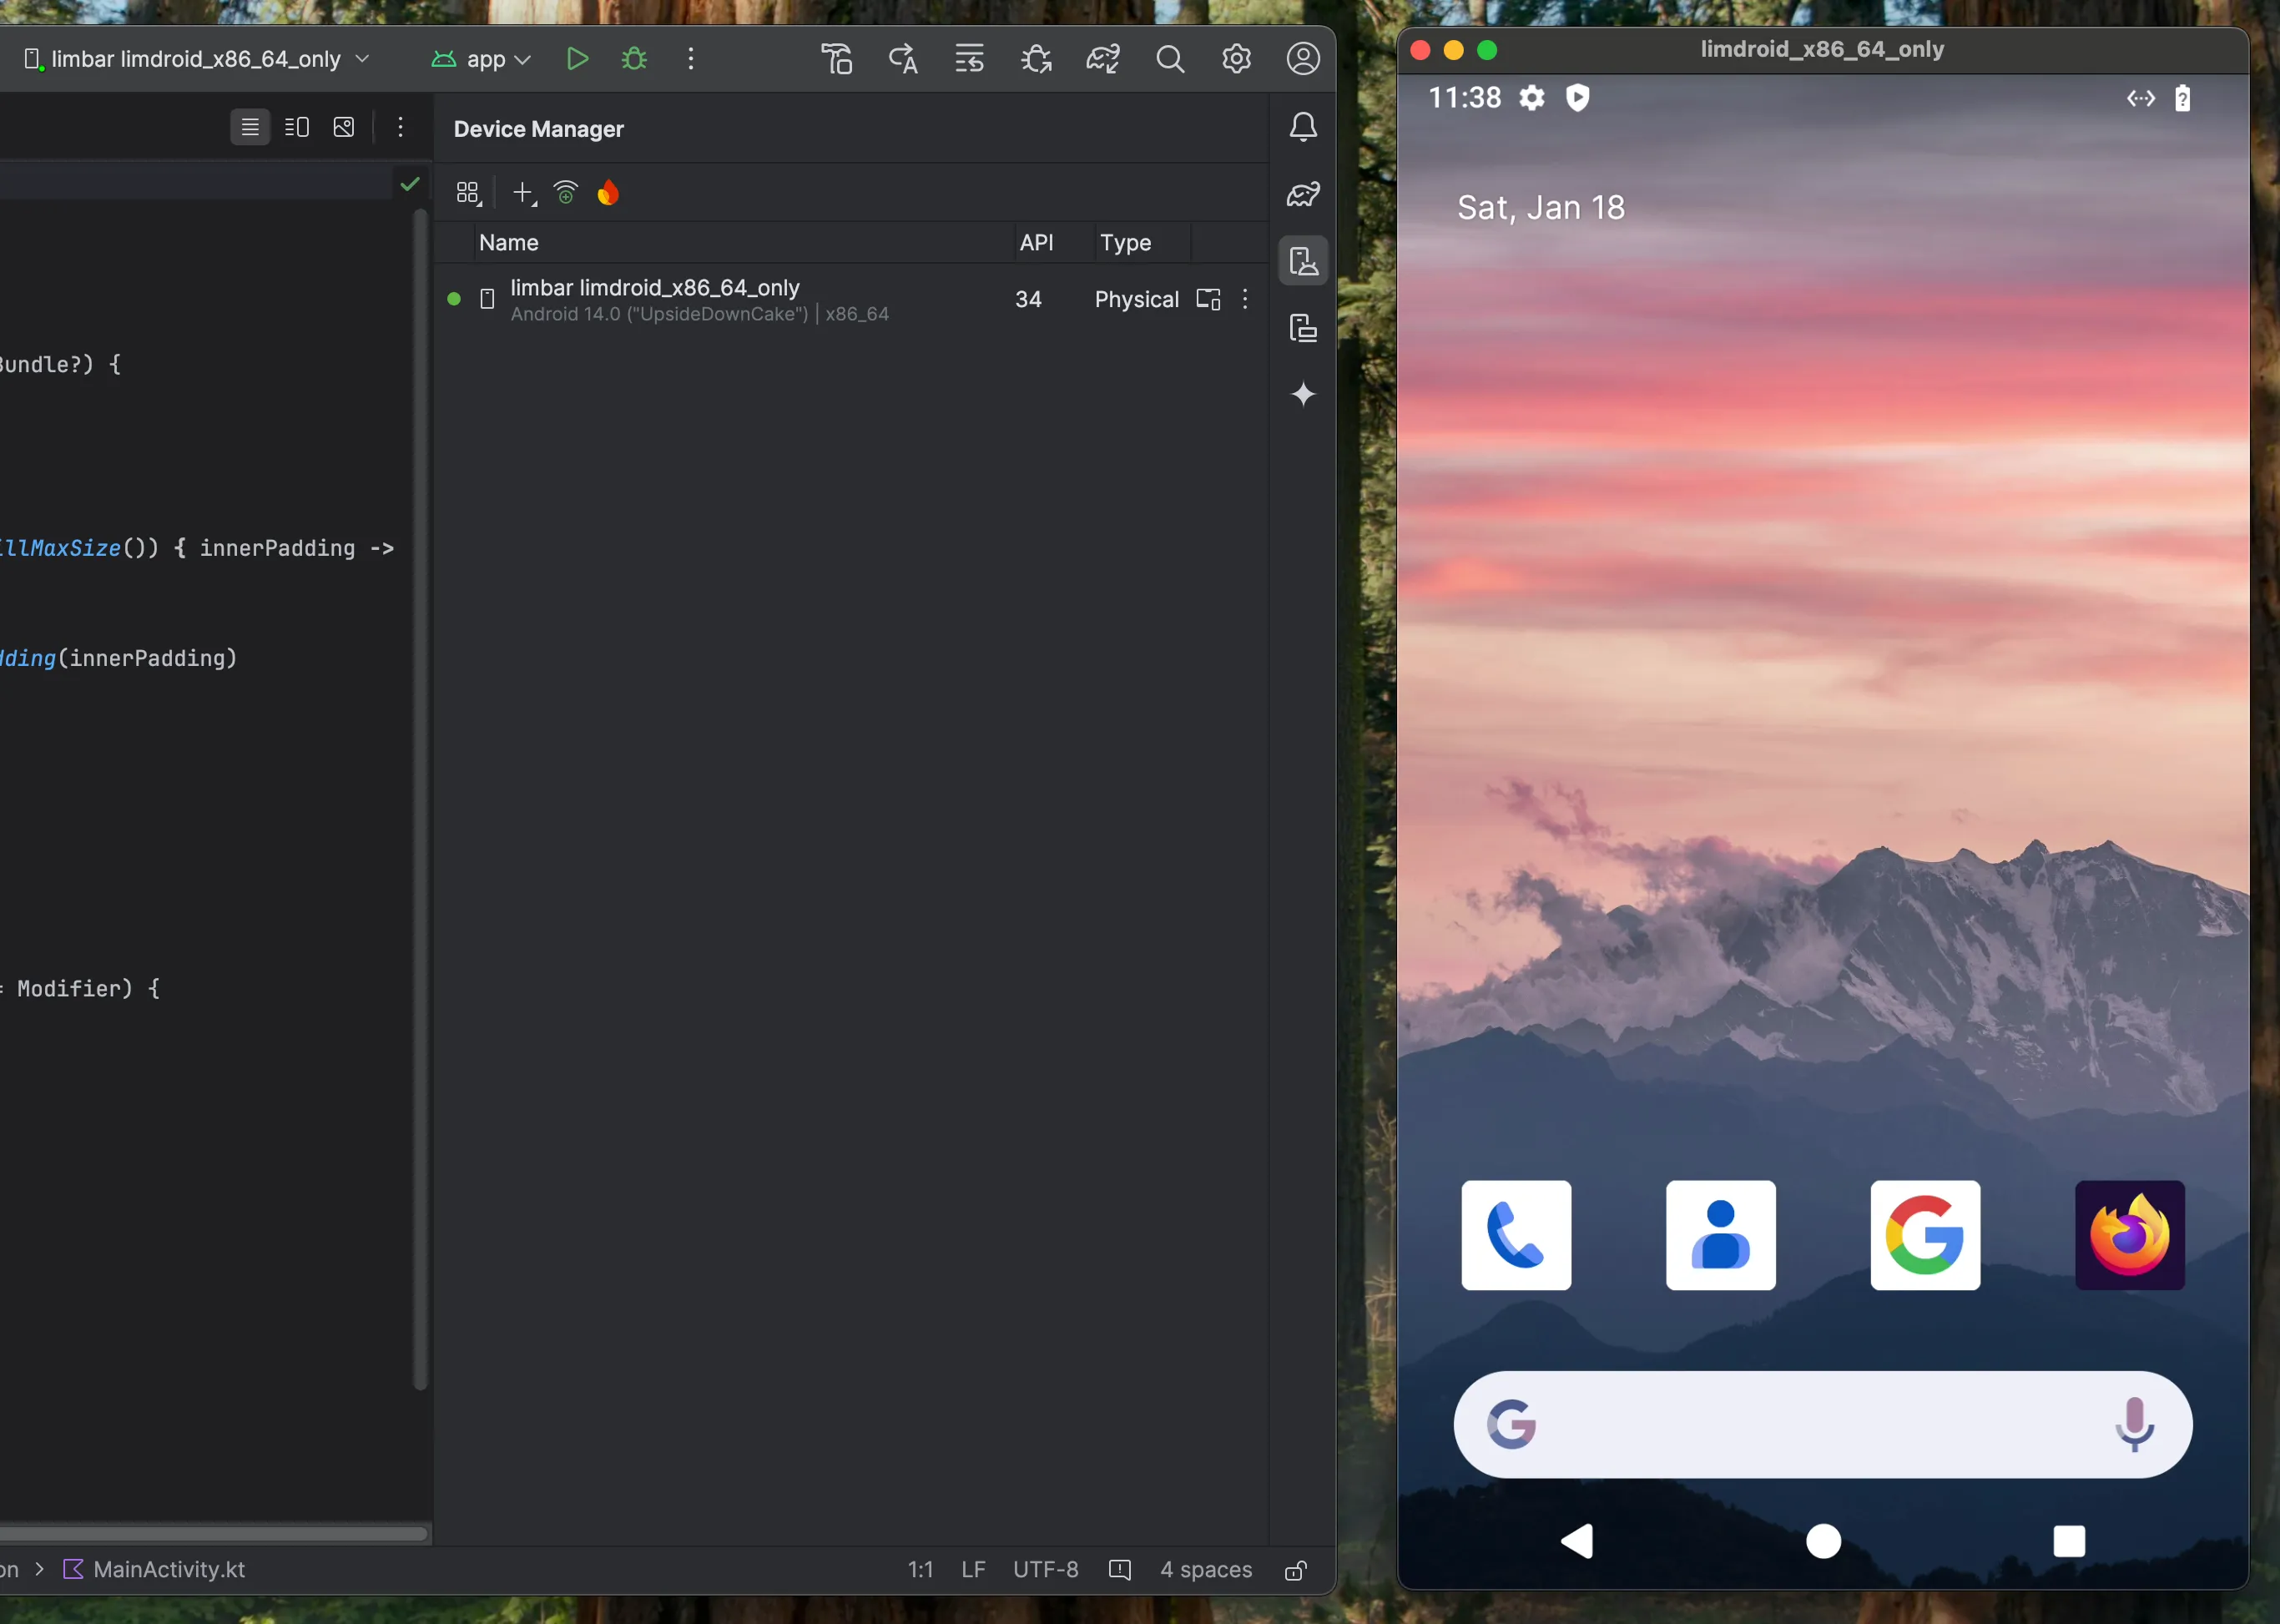This screenshot has height=1624, width=2280.
Task: Toggle the split column view icon
Action: coord(297,127)
